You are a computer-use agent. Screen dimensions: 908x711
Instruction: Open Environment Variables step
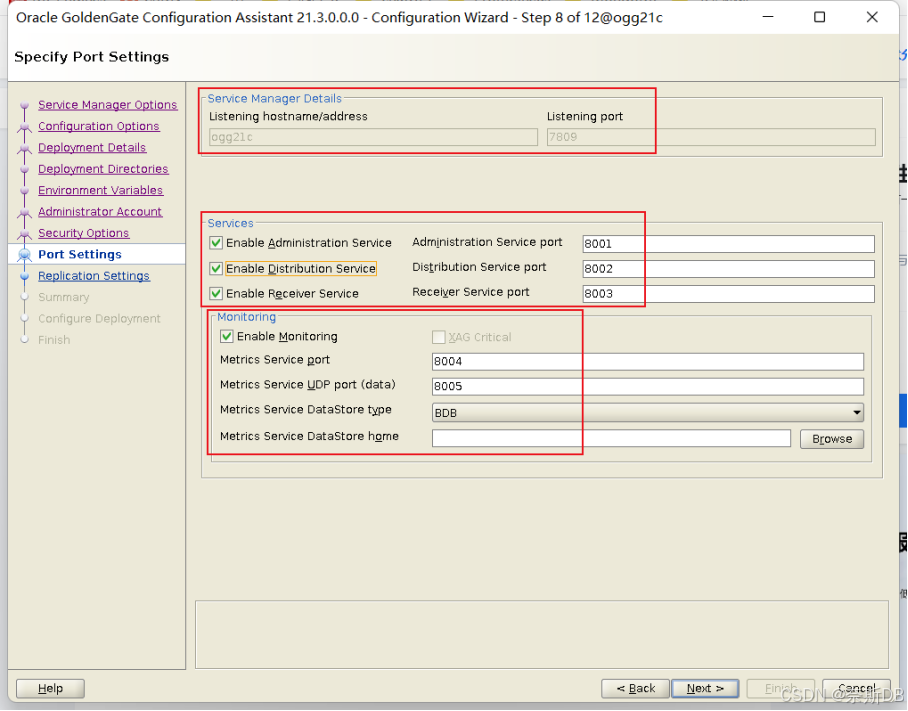[x=101, y=190]
